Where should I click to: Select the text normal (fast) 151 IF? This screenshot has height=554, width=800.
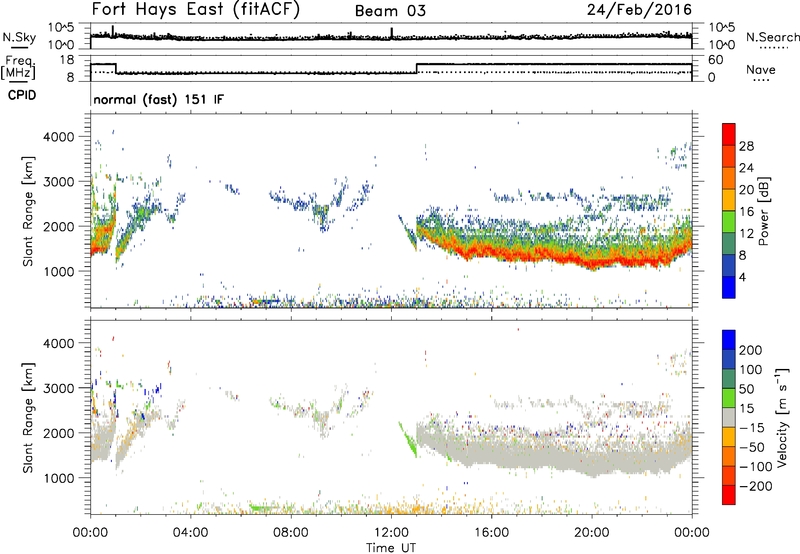159,99
